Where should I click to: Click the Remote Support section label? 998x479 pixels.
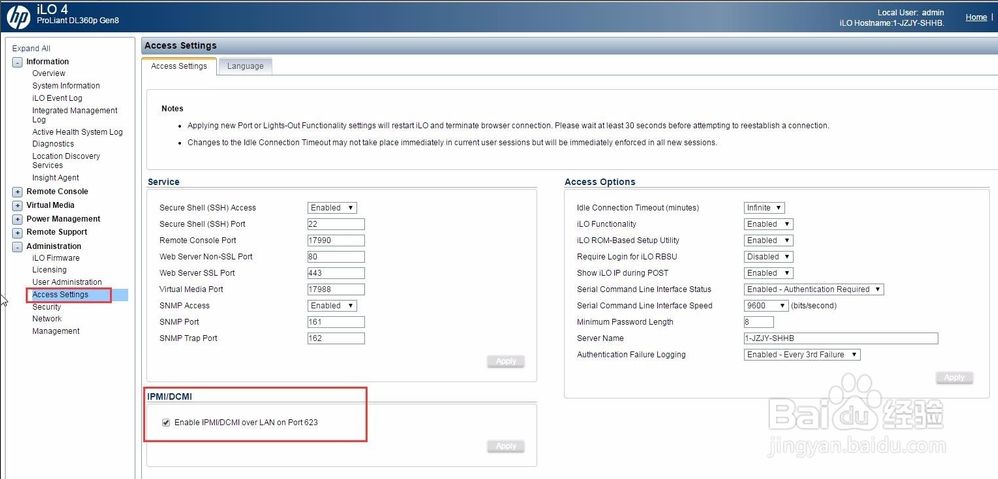pyautogui.click(x=57, y=232)
